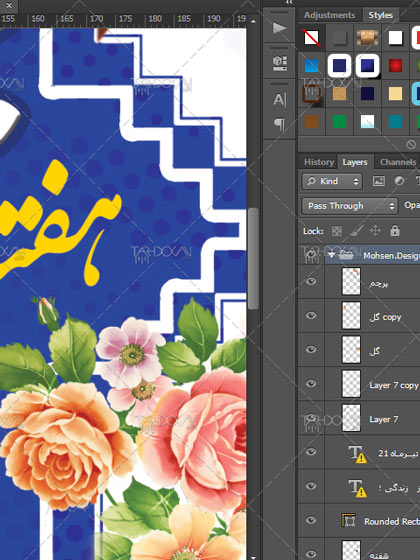This screenshot has width=420, height=560.
Task: Click the text warning icon on زندگی layer
Action: [361, 492]
